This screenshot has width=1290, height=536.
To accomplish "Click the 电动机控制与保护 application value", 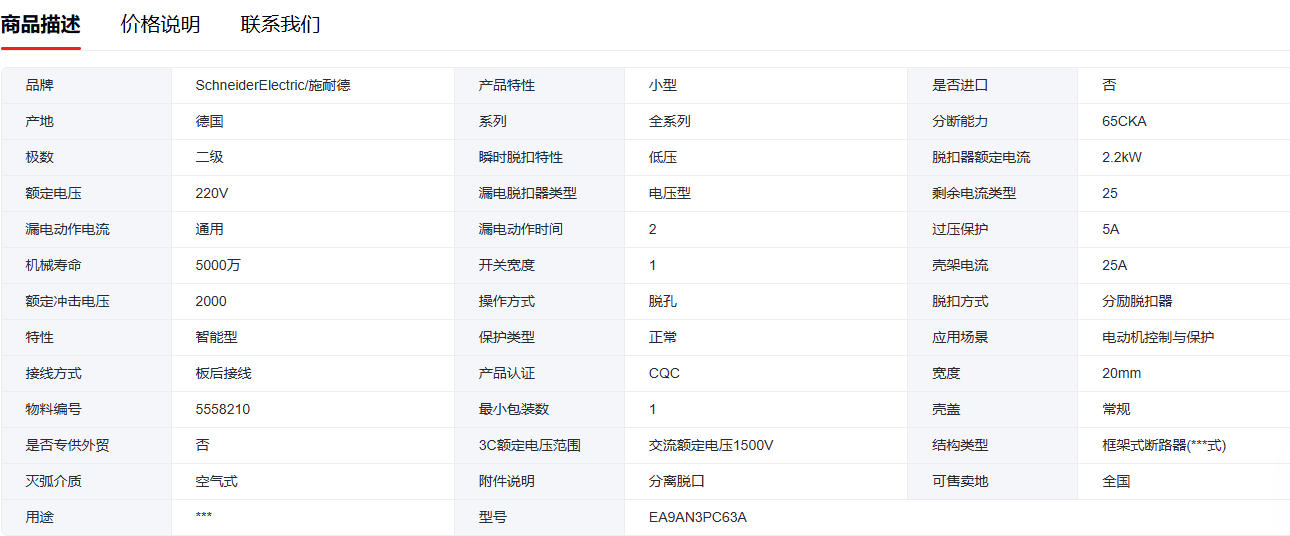I will [x=1158, y=338].
